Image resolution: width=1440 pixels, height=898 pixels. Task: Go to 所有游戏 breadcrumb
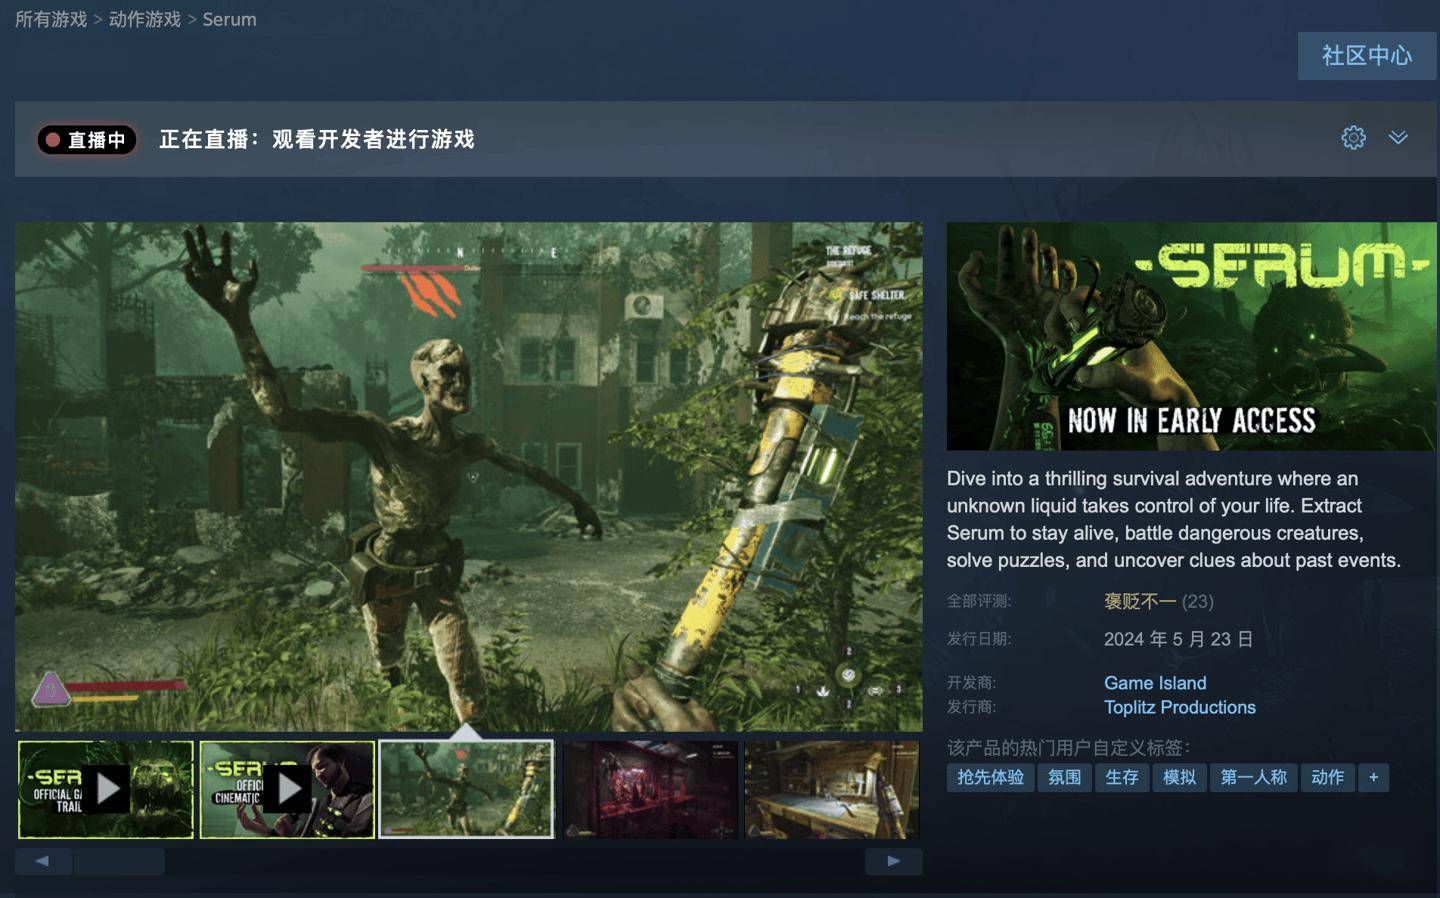pos(51,20)
